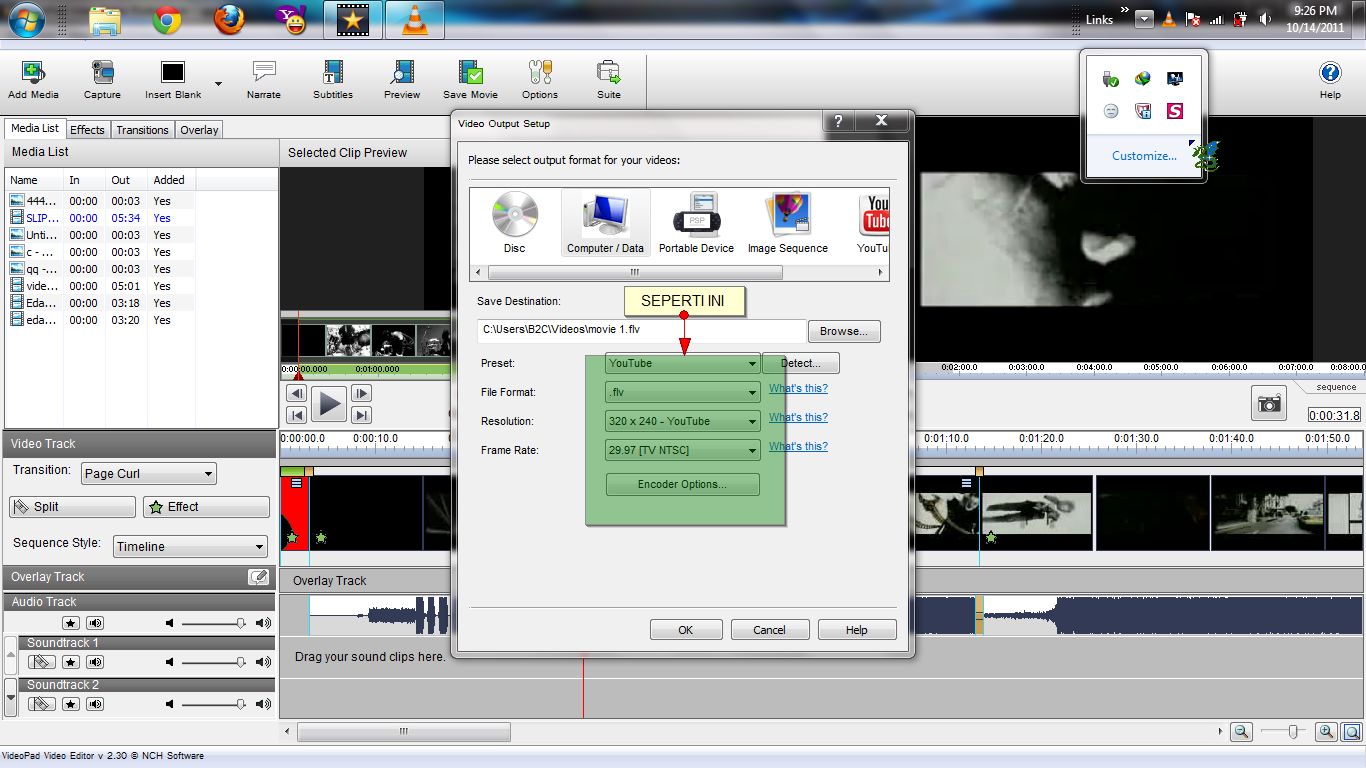The width and height of the screenshot is (1366, 768).
Task: Click the Save Movie icon
Action: click(469, 80)
